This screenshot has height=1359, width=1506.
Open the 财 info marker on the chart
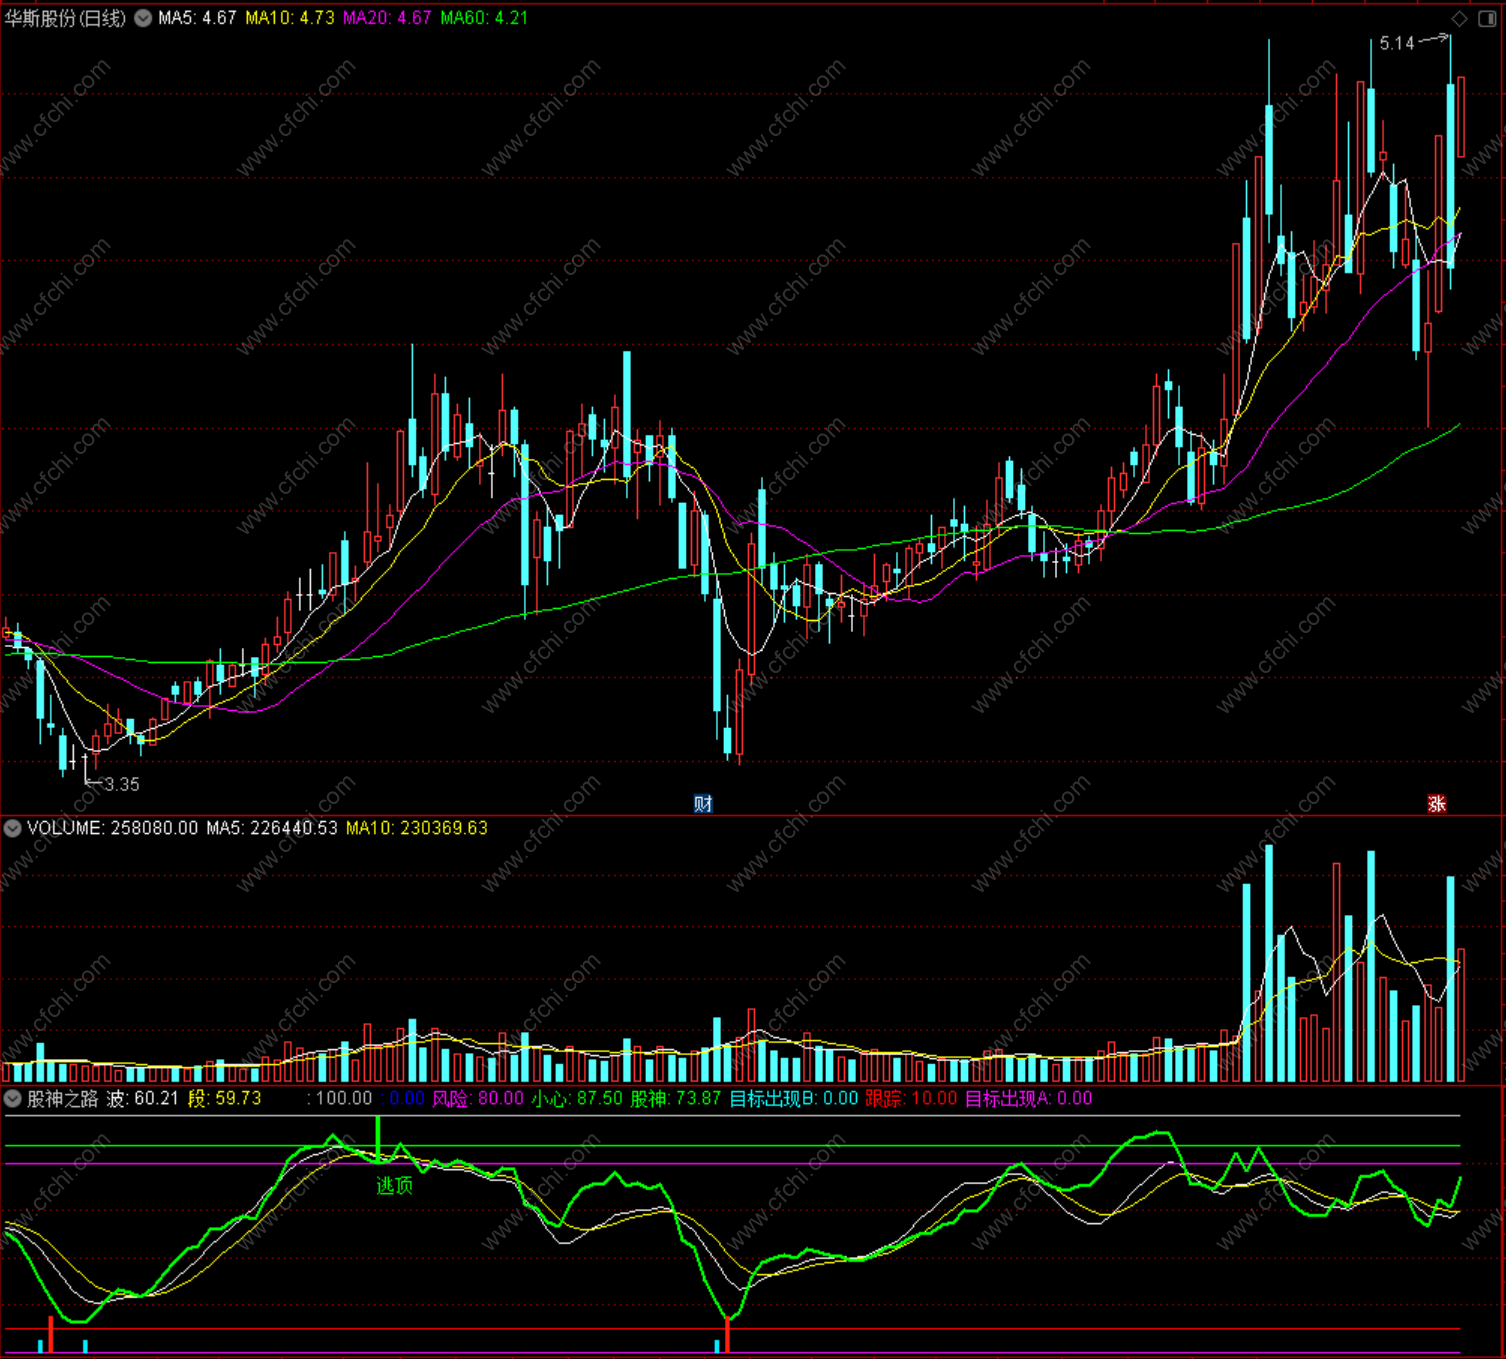[703, 804]
